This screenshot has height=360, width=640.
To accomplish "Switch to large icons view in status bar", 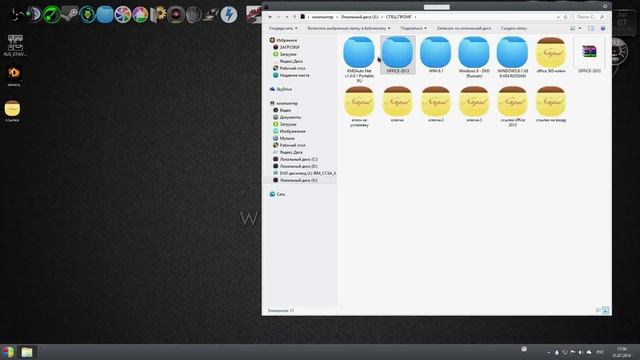I will 606,311.
